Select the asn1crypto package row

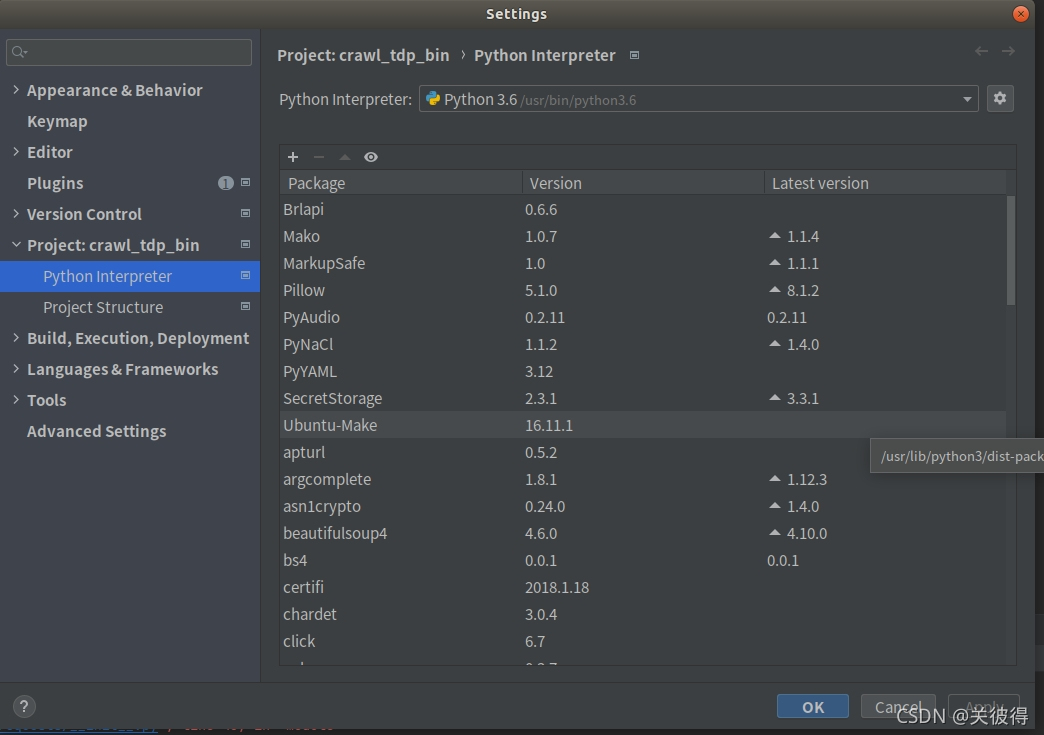(x=643, y=506)
